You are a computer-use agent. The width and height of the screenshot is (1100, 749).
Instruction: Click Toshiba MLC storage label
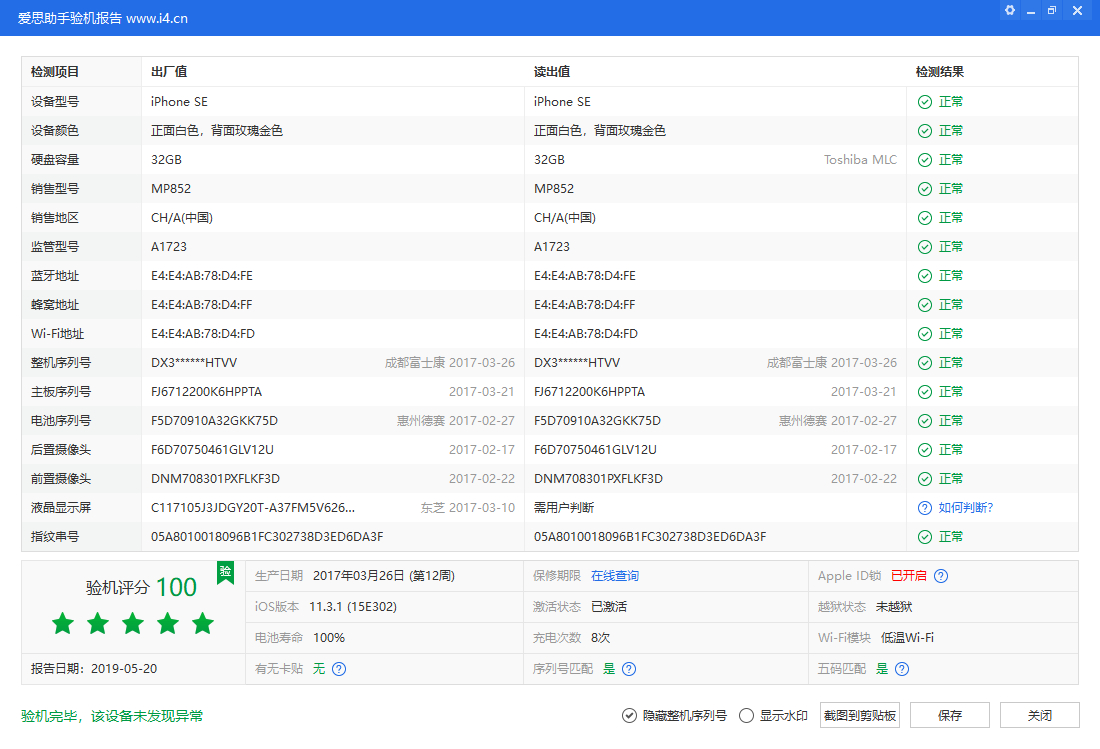(x=861, y=160)
